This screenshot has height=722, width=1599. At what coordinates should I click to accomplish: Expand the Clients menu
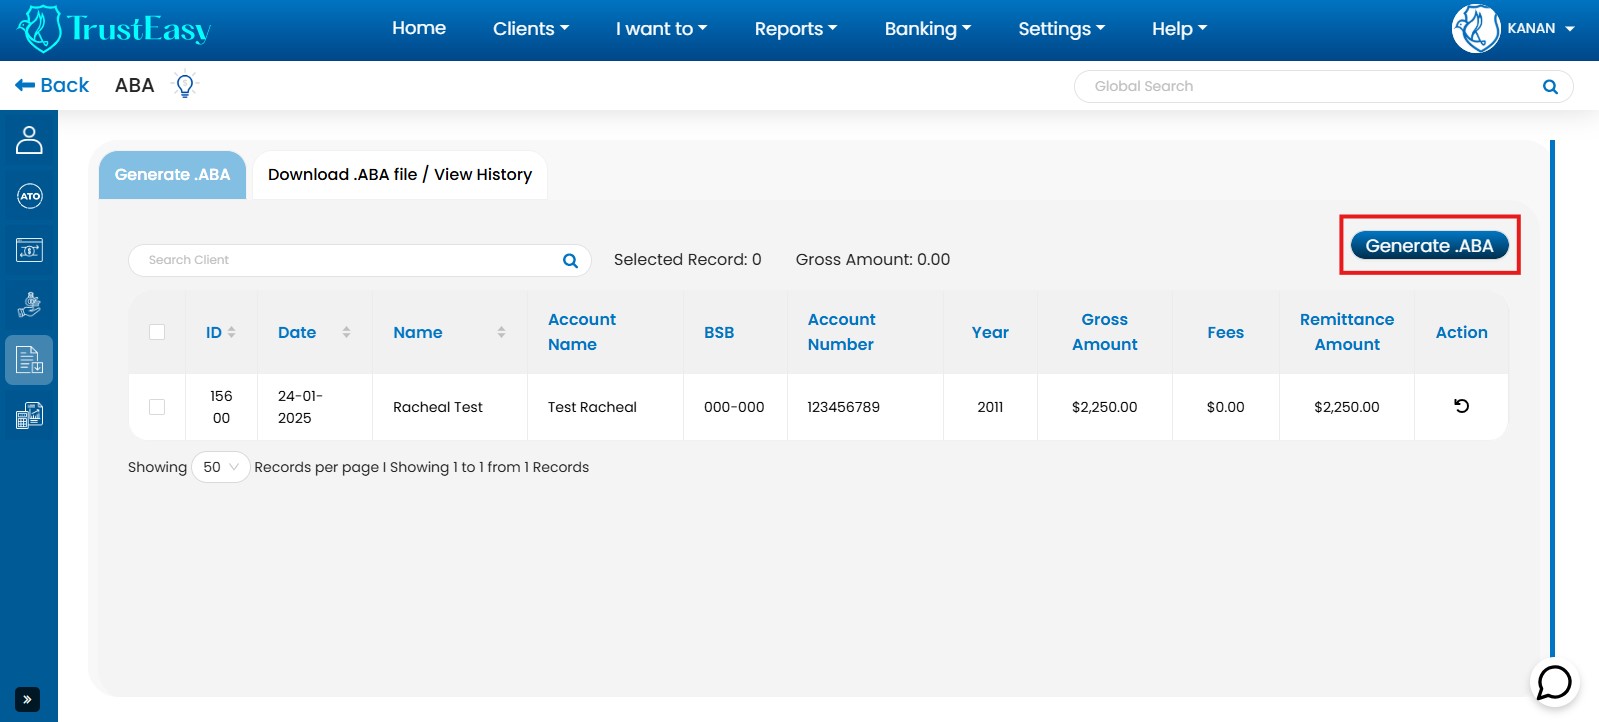(530, 29)
